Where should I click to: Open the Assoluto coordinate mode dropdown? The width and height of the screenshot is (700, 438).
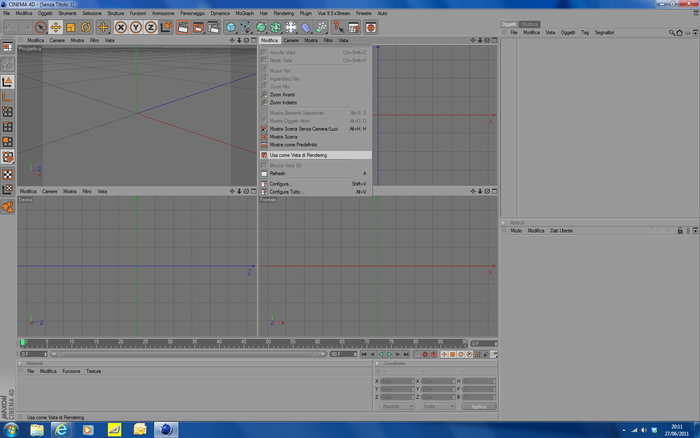tap(397, 407)
